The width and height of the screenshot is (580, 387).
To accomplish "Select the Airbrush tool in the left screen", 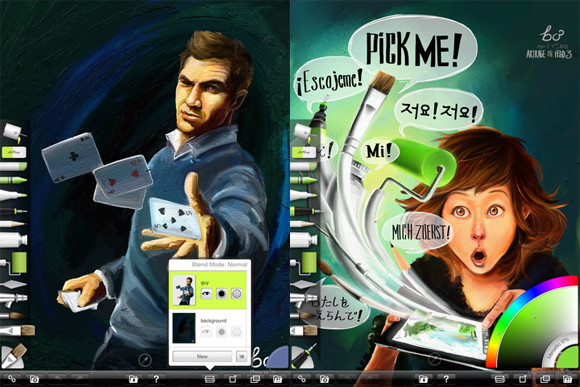I will (x=14, y=299).
